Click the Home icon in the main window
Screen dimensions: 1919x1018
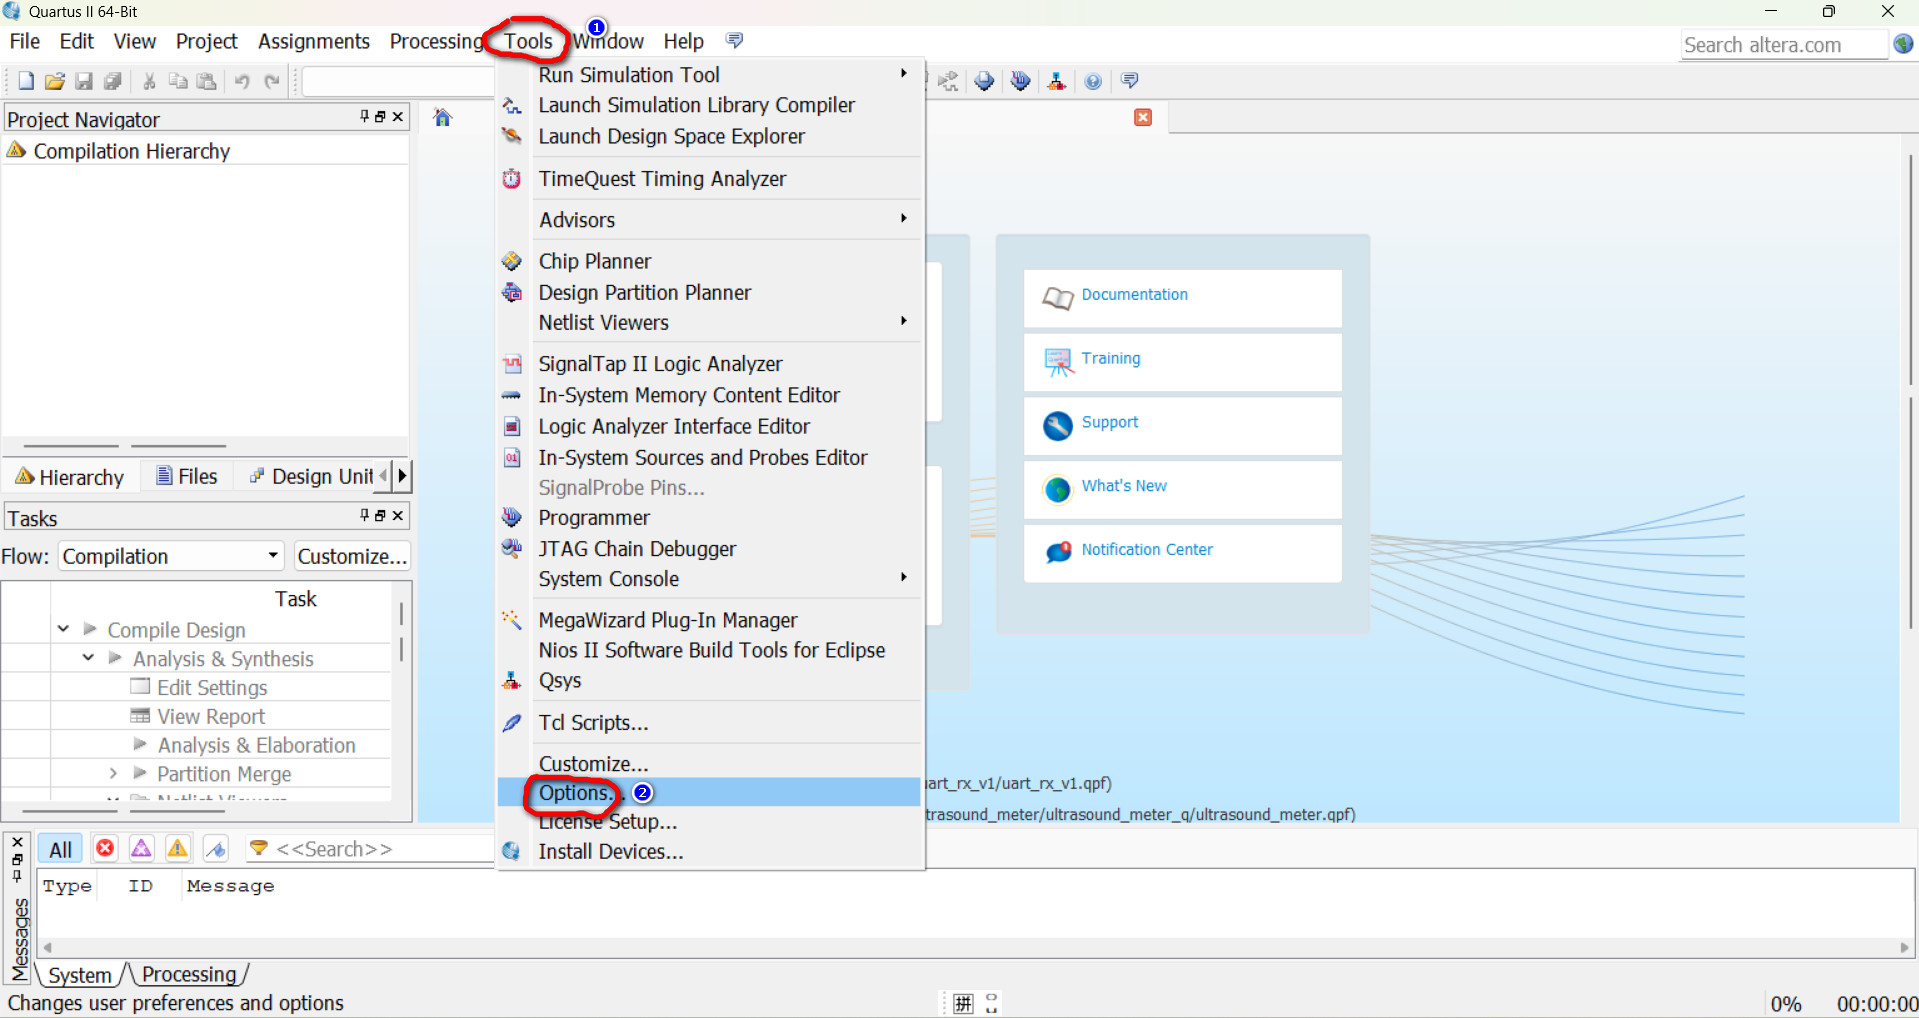(443, 118)
